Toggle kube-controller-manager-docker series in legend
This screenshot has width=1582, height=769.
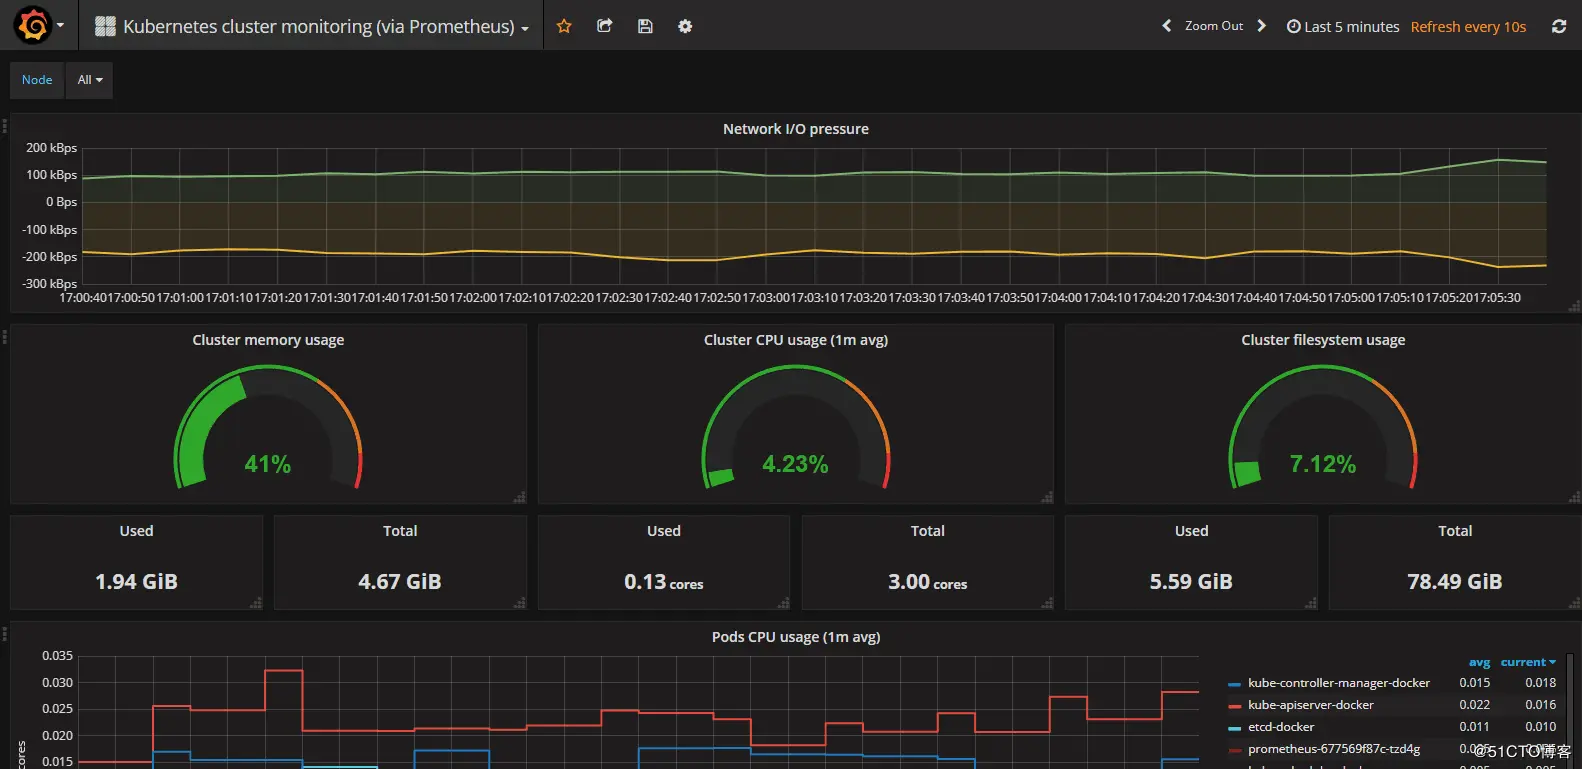click(1338, 683)
